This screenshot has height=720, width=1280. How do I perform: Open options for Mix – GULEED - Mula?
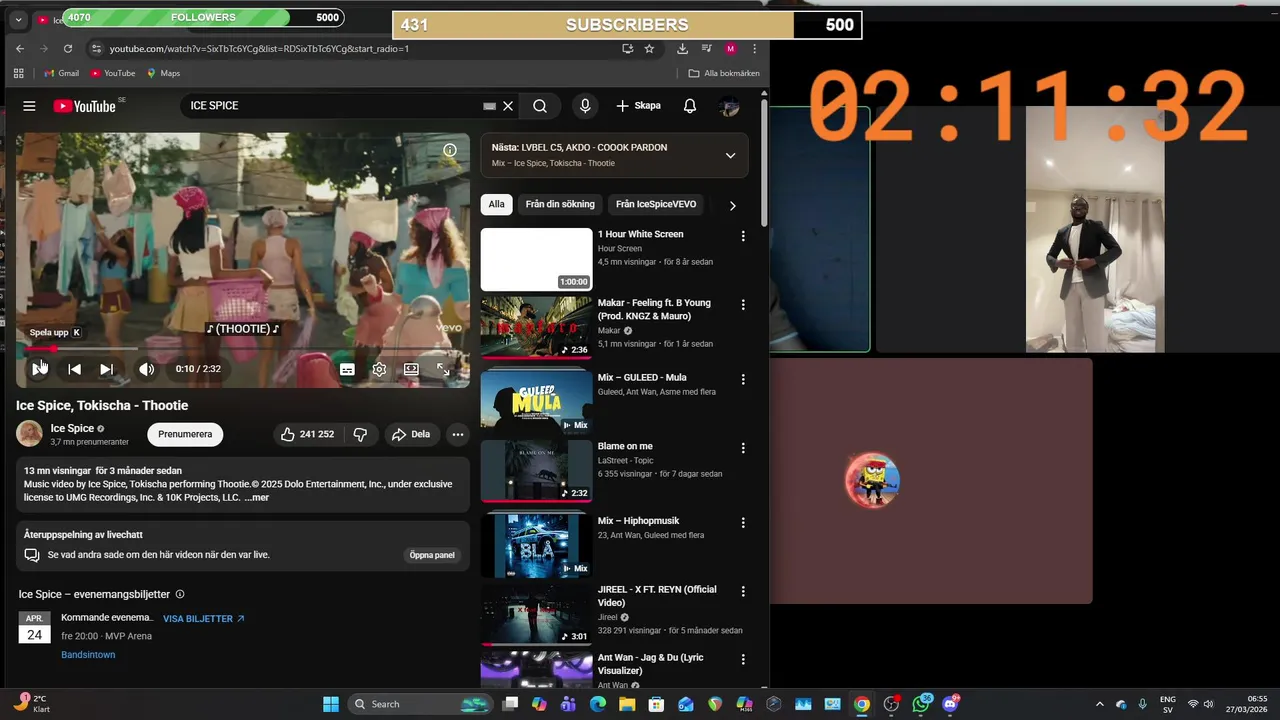[743, 379]
